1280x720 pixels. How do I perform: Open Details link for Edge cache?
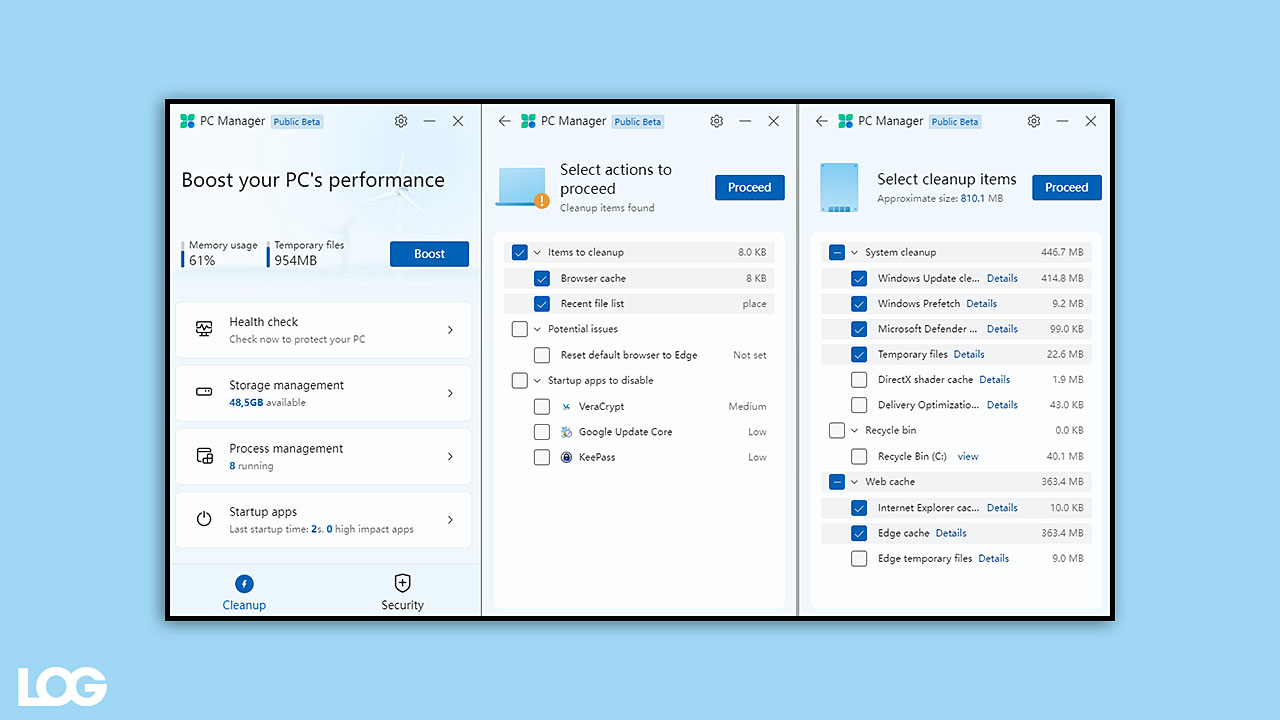(951, 533)
